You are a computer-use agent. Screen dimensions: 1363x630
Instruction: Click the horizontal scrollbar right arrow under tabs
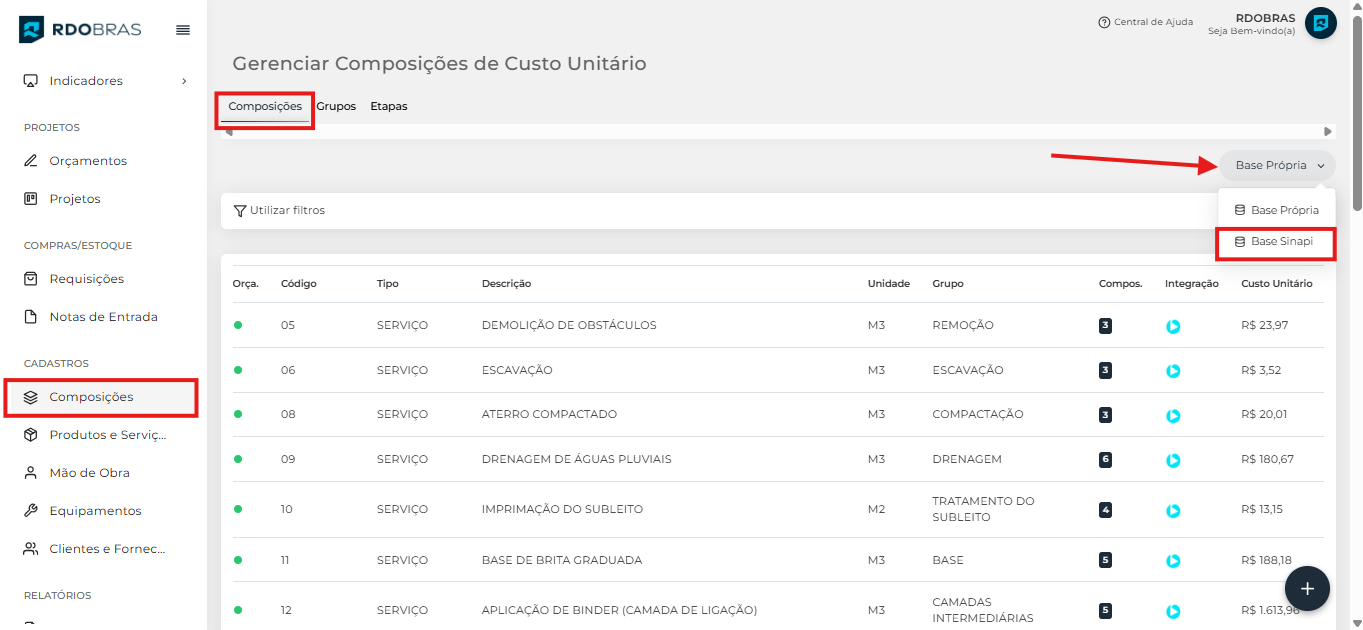coord(1328,132)
